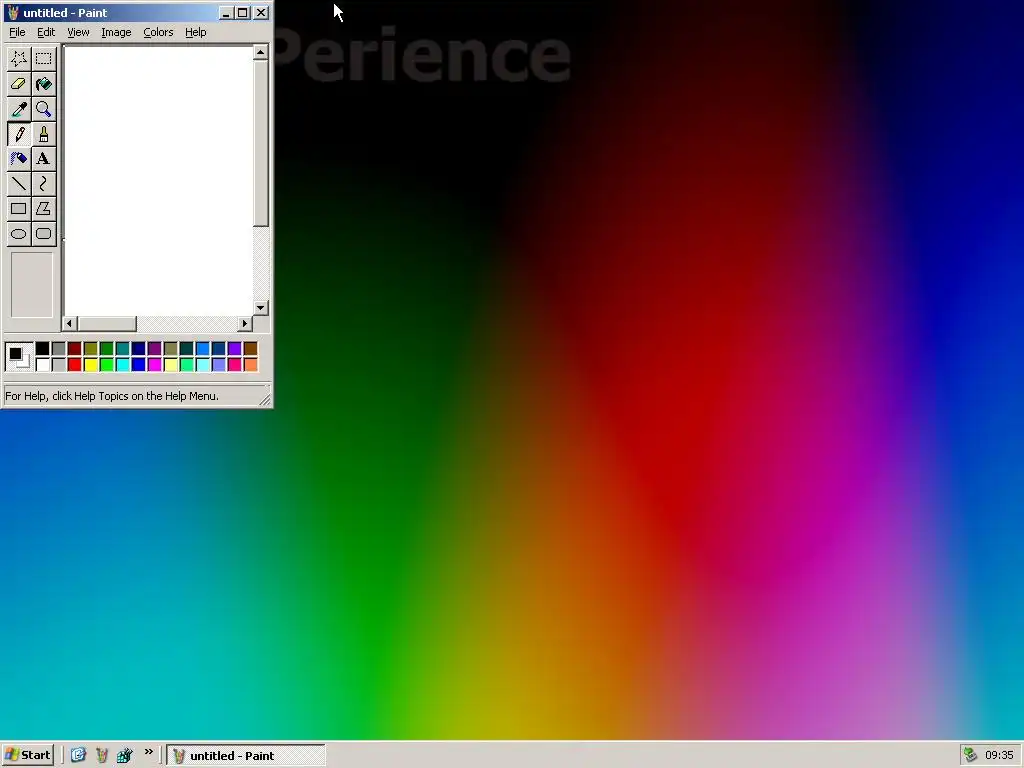The image size is (1024, 768).
Task: Pick the black palette color
Action: [x=42, y=349]
